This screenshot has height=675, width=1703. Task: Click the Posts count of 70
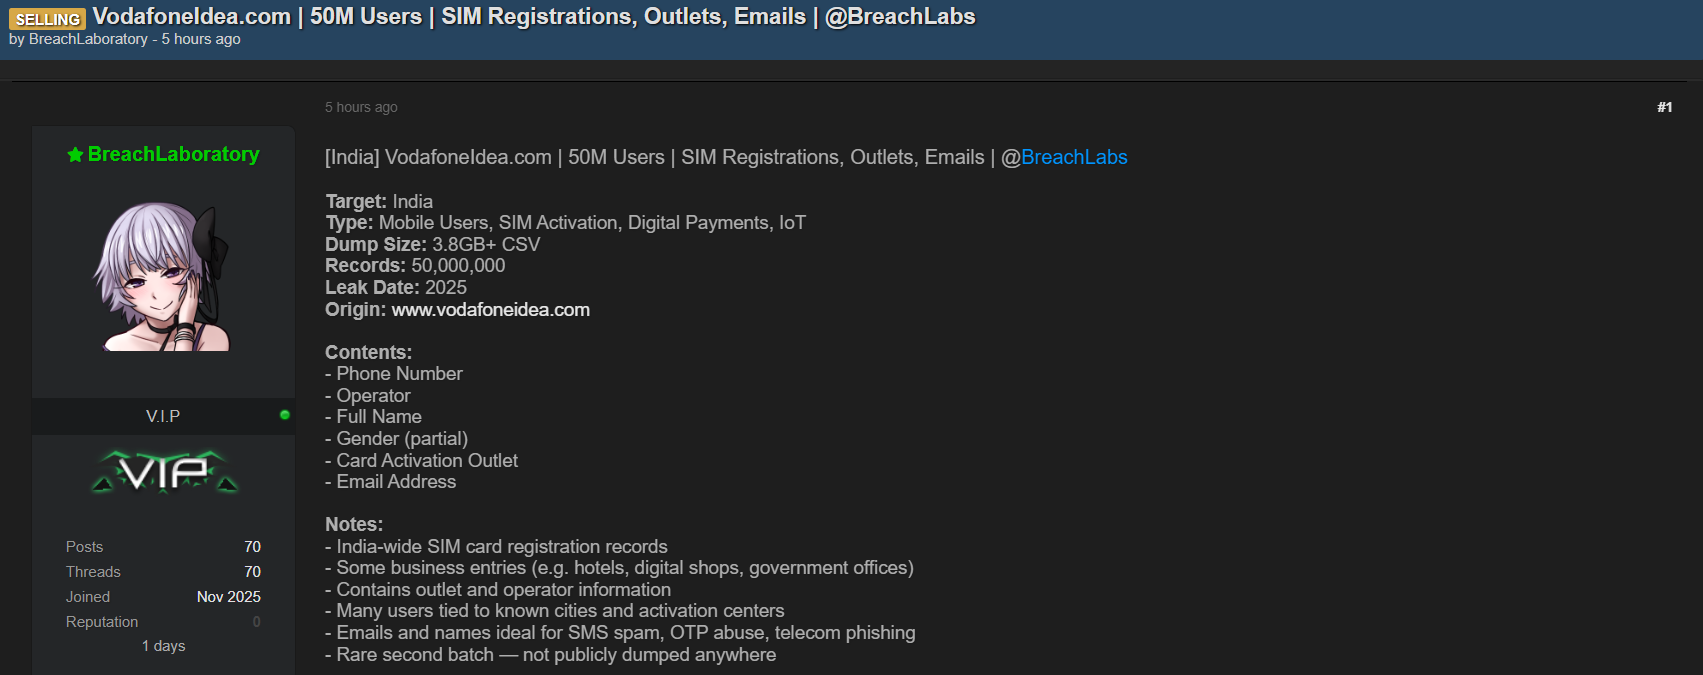252,547
